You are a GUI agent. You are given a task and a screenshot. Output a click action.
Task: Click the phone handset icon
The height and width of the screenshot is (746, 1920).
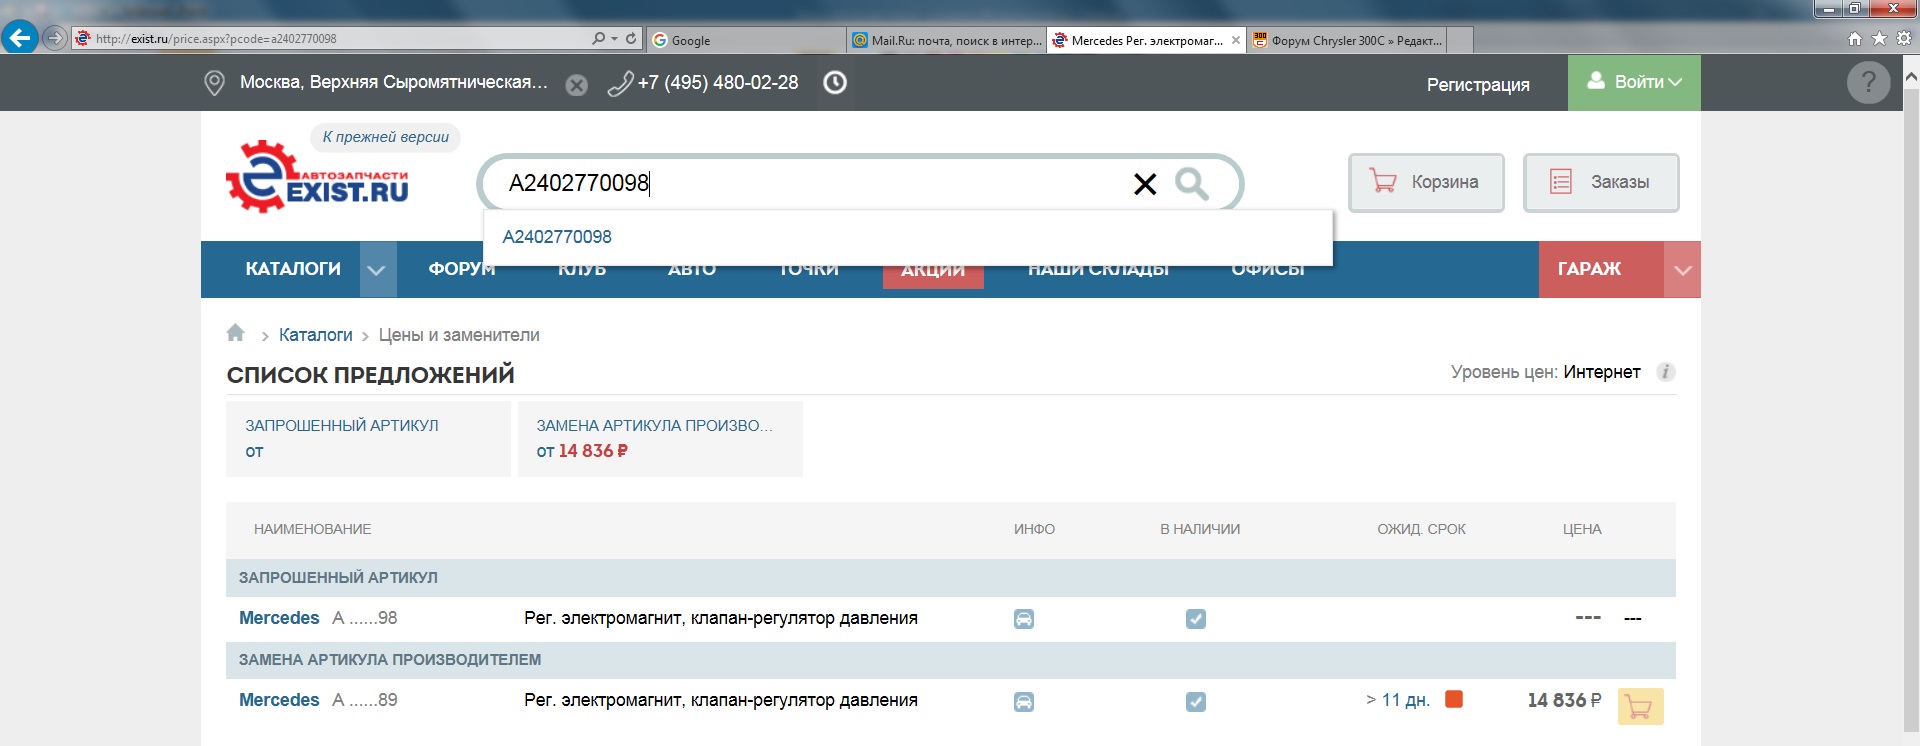pos(620,83)
